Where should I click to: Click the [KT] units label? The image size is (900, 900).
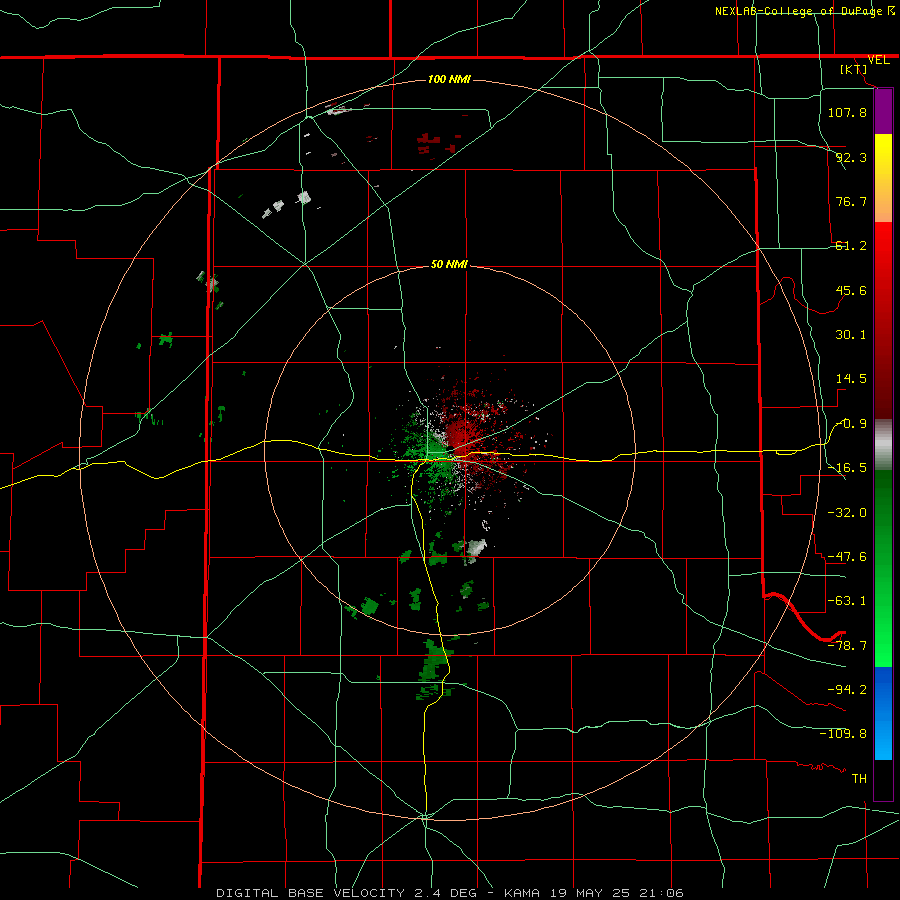pyautogui.click(x=854, y=69)
